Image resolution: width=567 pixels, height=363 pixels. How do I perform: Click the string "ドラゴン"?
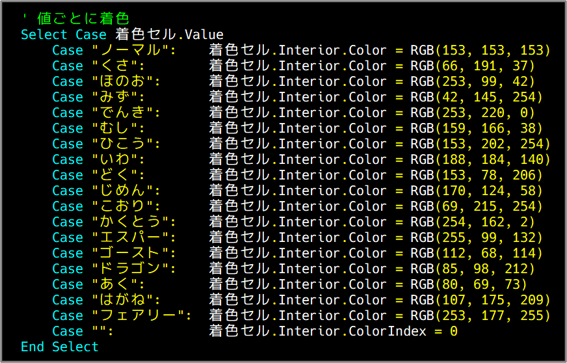point(130,269)
